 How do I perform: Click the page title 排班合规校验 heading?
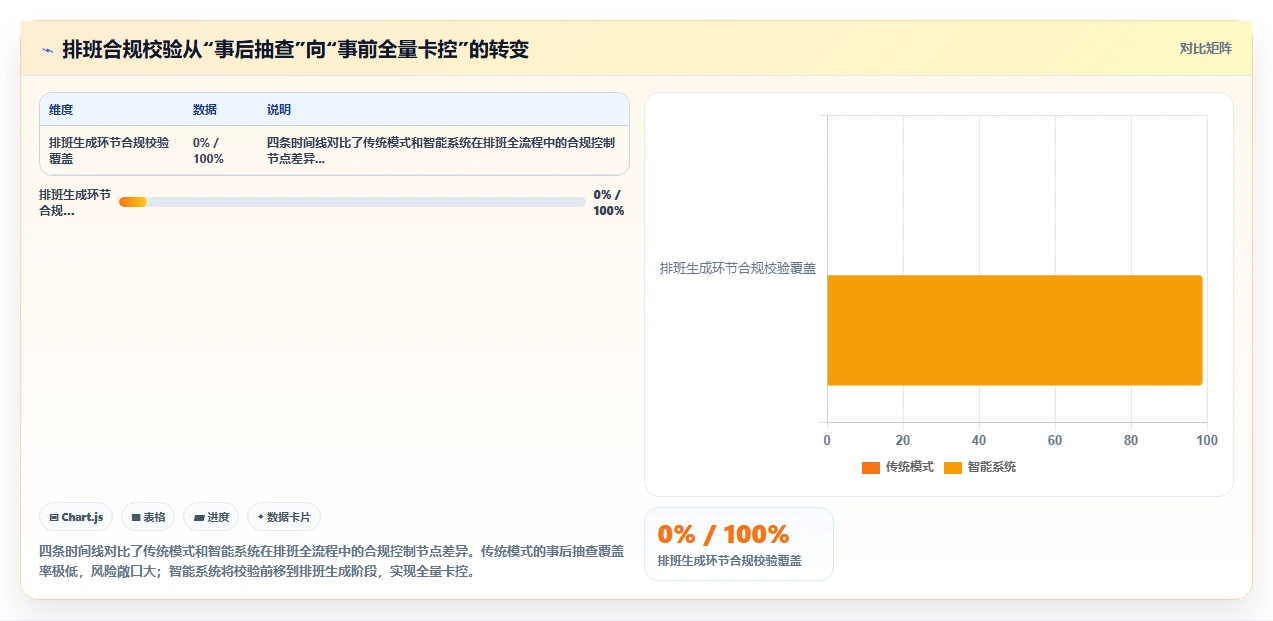click(295, 49)
